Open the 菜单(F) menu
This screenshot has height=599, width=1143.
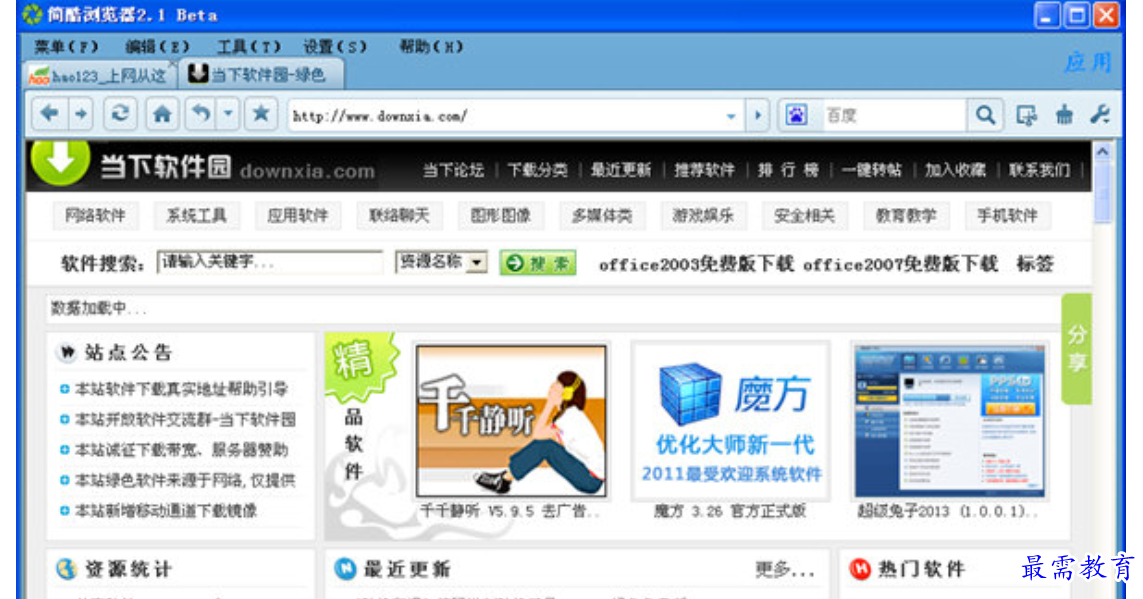(x=66, y=47)
